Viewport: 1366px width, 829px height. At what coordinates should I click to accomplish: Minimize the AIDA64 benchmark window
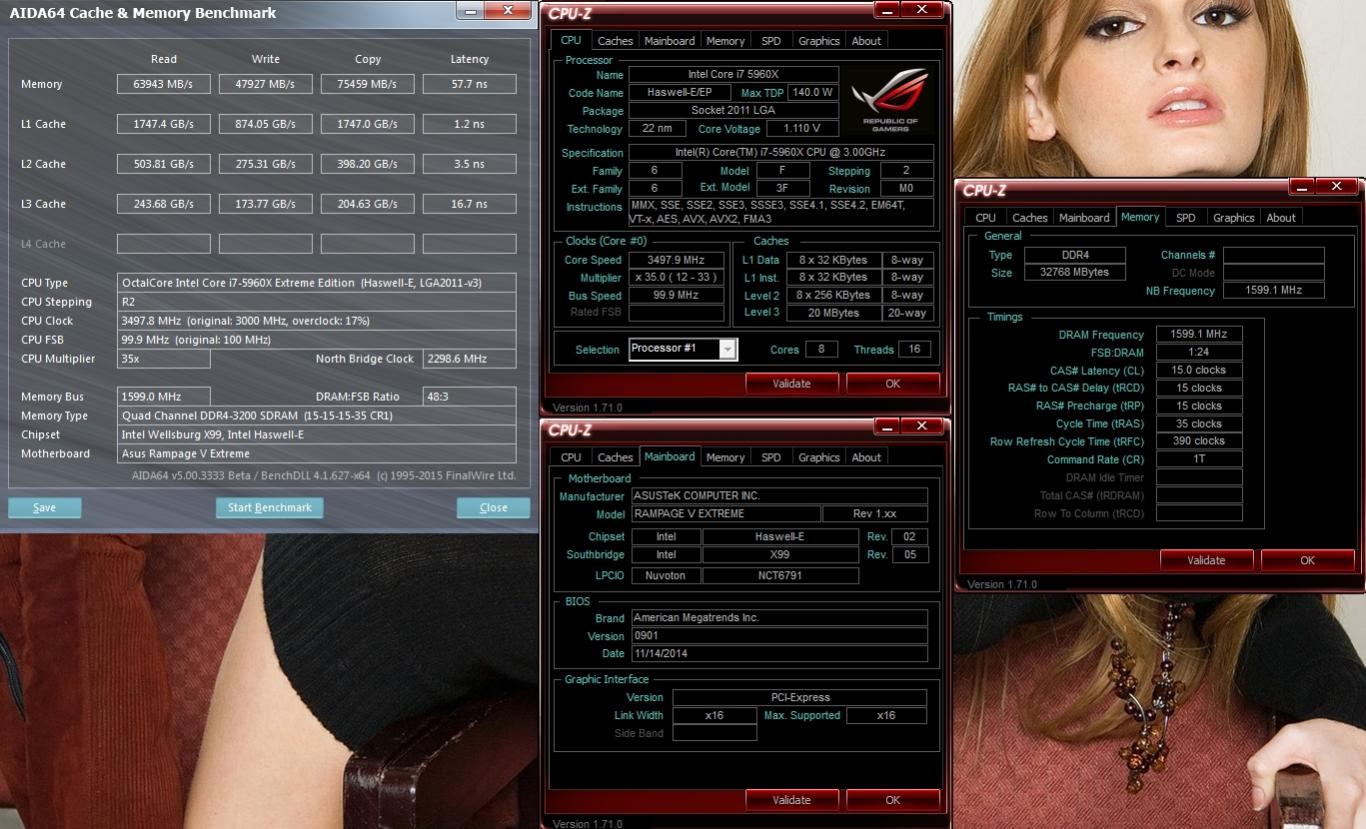[x=471, y=10]
